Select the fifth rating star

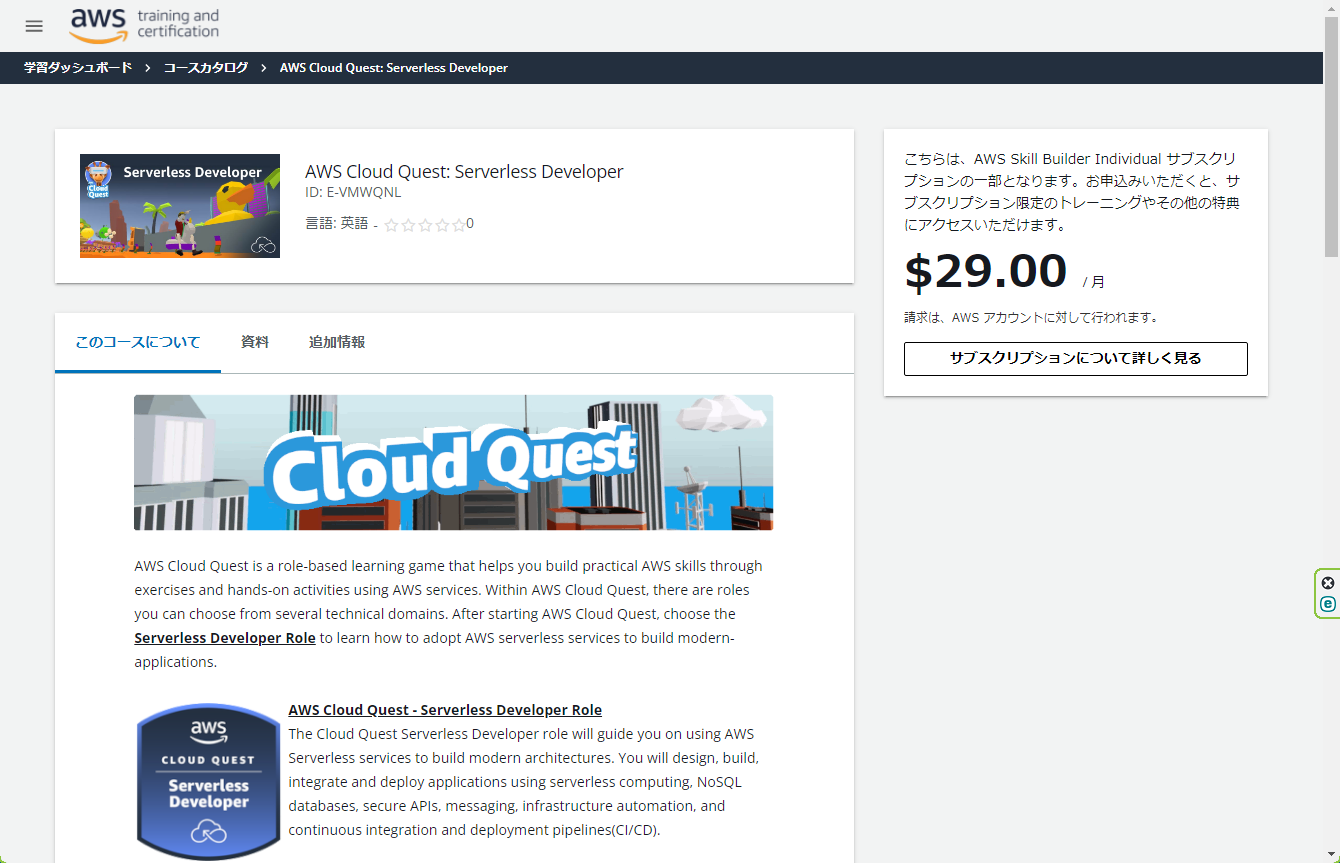tap(458, 224)
